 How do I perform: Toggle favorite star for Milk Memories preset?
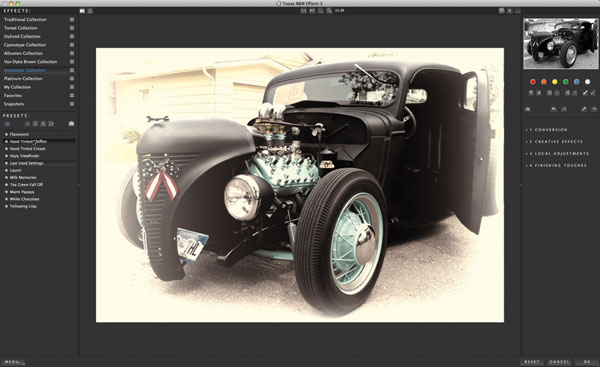pos(6,178)
